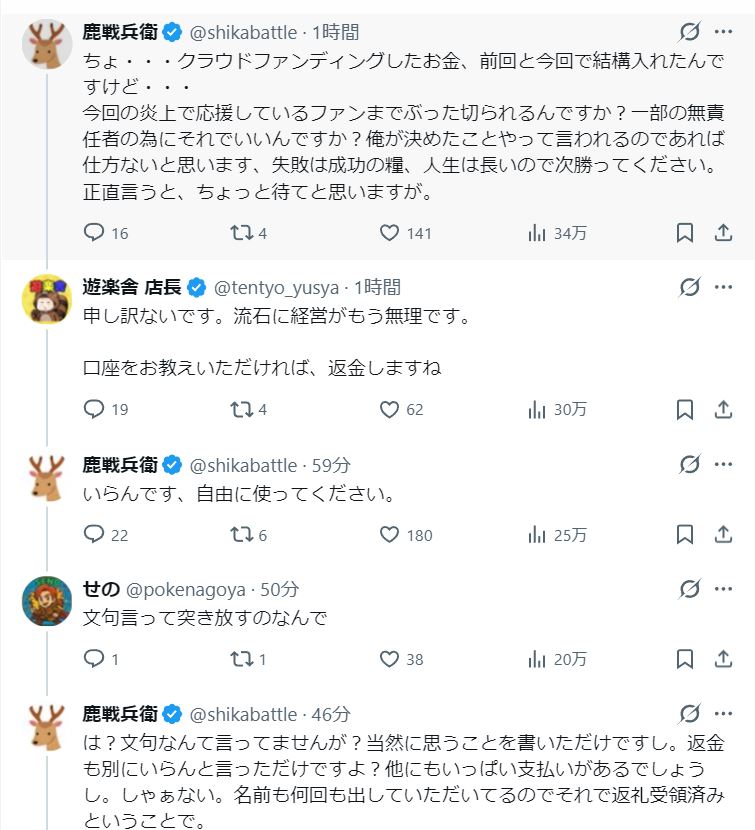The width and height of the screenshot is (755, 830).
Task: Reply to せの's tweet with 1 reply
Action: pos(94,659)
